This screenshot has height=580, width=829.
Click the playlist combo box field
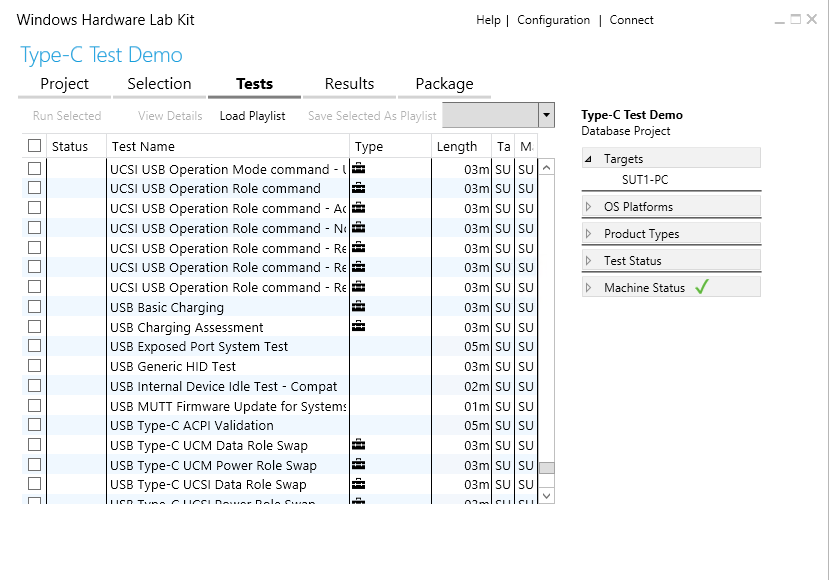[x=491, y=115]
